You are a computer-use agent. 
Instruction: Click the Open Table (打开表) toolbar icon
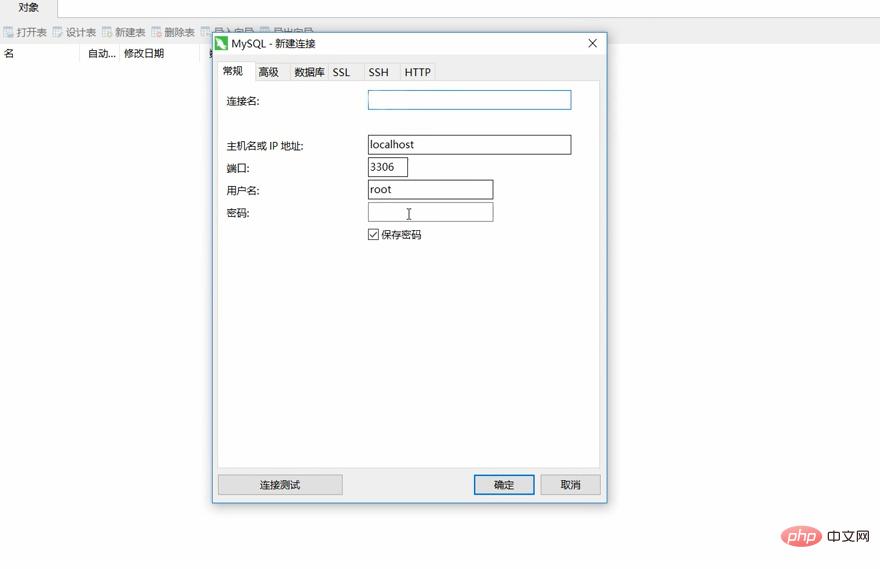(x=8, y=32)
